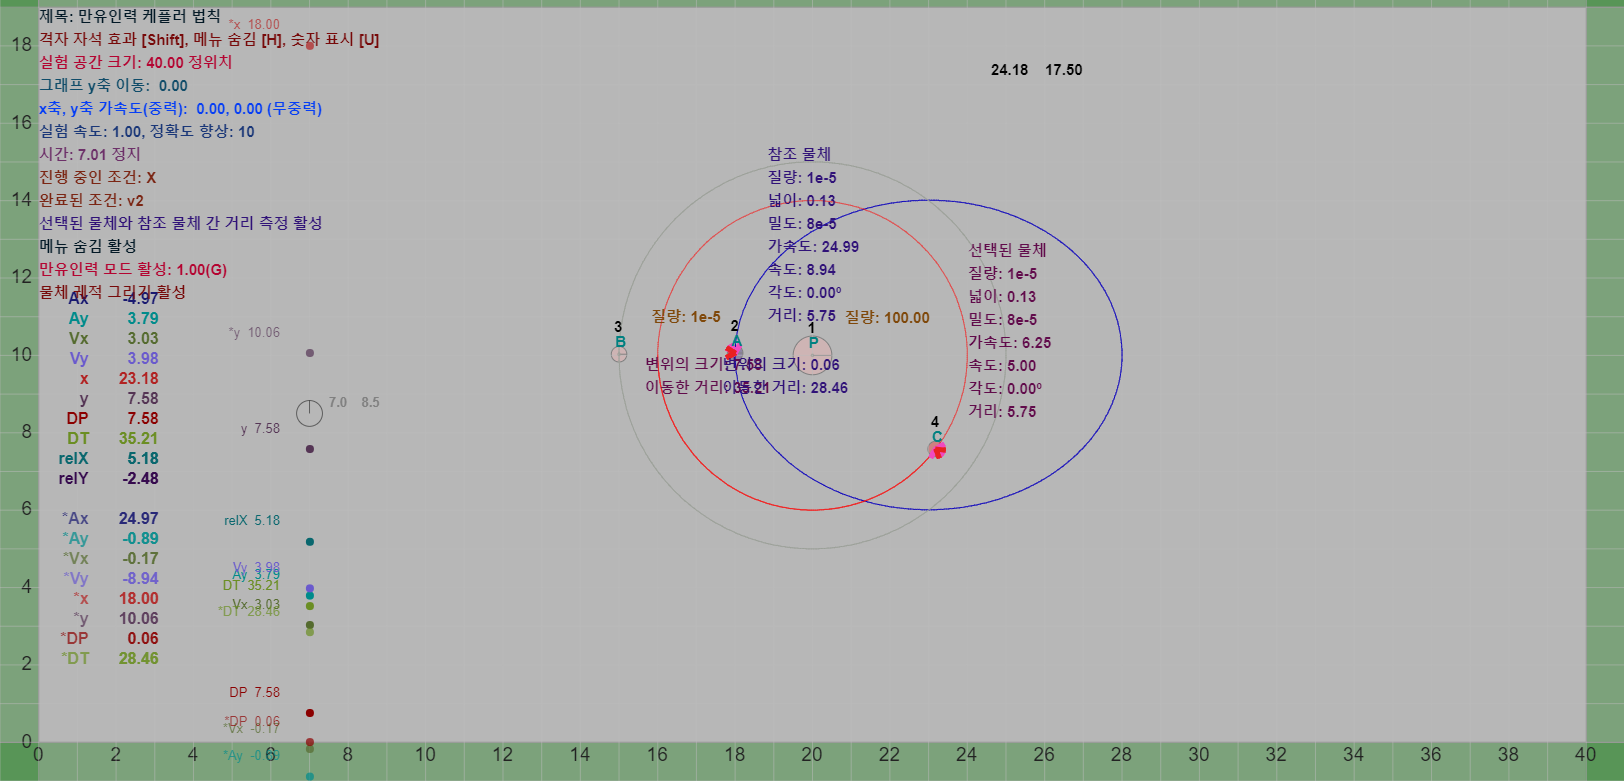
Task: Click the graph dot labeled *x 18.00
Action: [310, 45]
